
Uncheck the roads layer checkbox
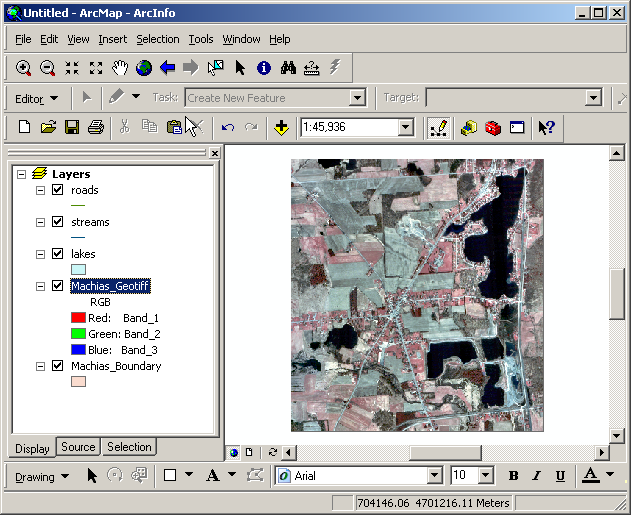tap(57, 190)
